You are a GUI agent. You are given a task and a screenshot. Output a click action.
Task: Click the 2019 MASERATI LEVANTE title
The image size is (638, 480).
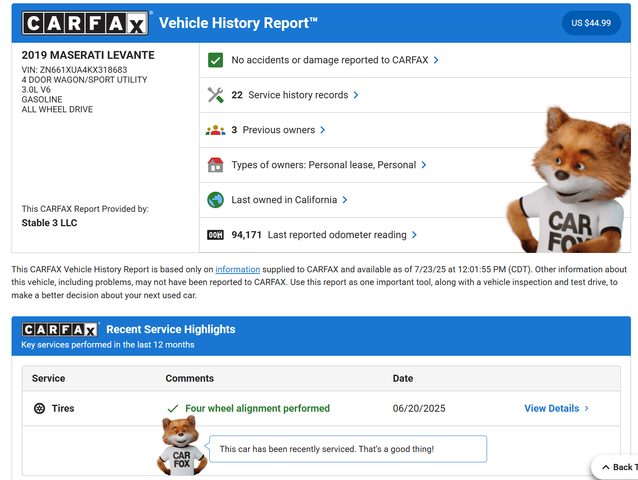pyautogui.click(x=88, y=55)
